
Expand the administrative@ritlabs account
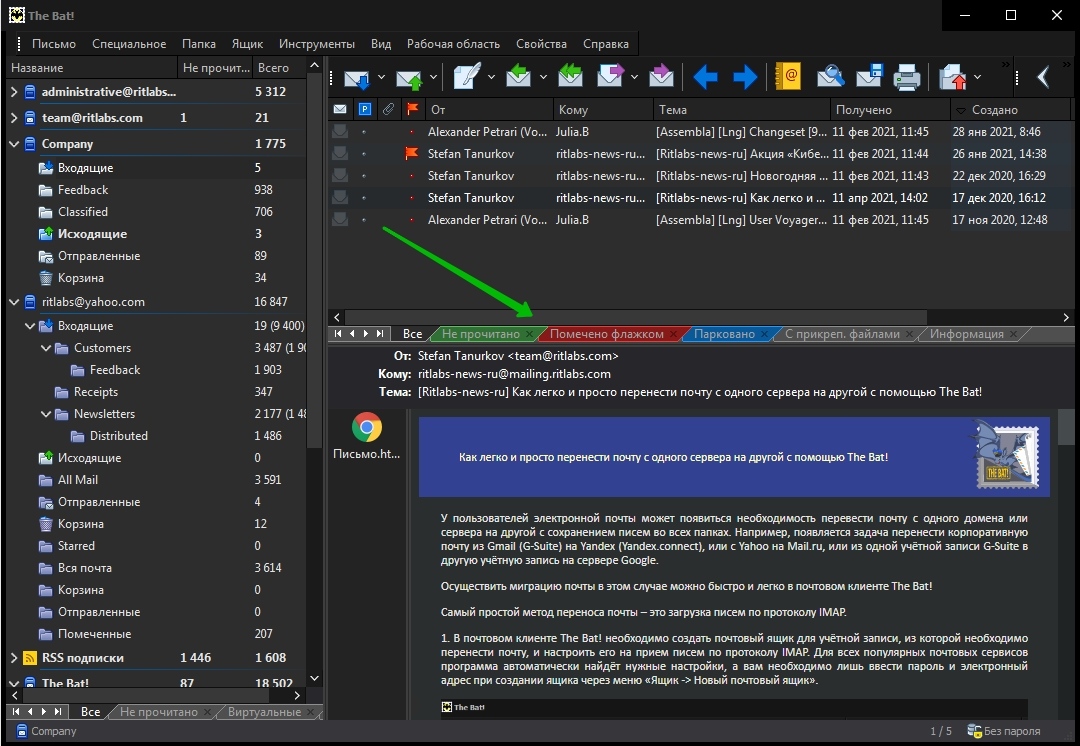pyautogui.click(x=14, y=92)
